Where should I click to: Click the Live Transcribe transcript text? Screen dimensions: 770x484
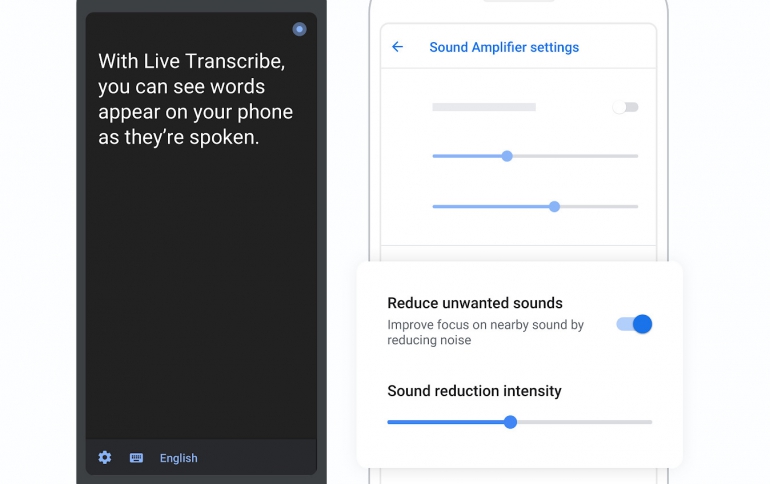pos(195,99)
